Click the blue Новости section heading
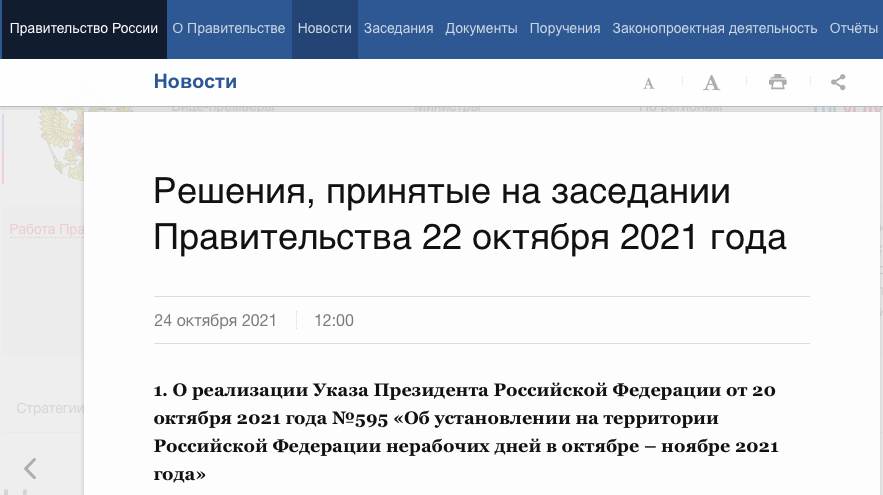 click(195, 82)
